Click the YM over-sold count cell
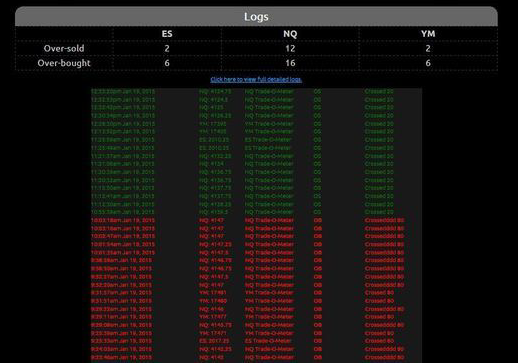518x363 pixels. pyautogui.click(x=428, y=48)
